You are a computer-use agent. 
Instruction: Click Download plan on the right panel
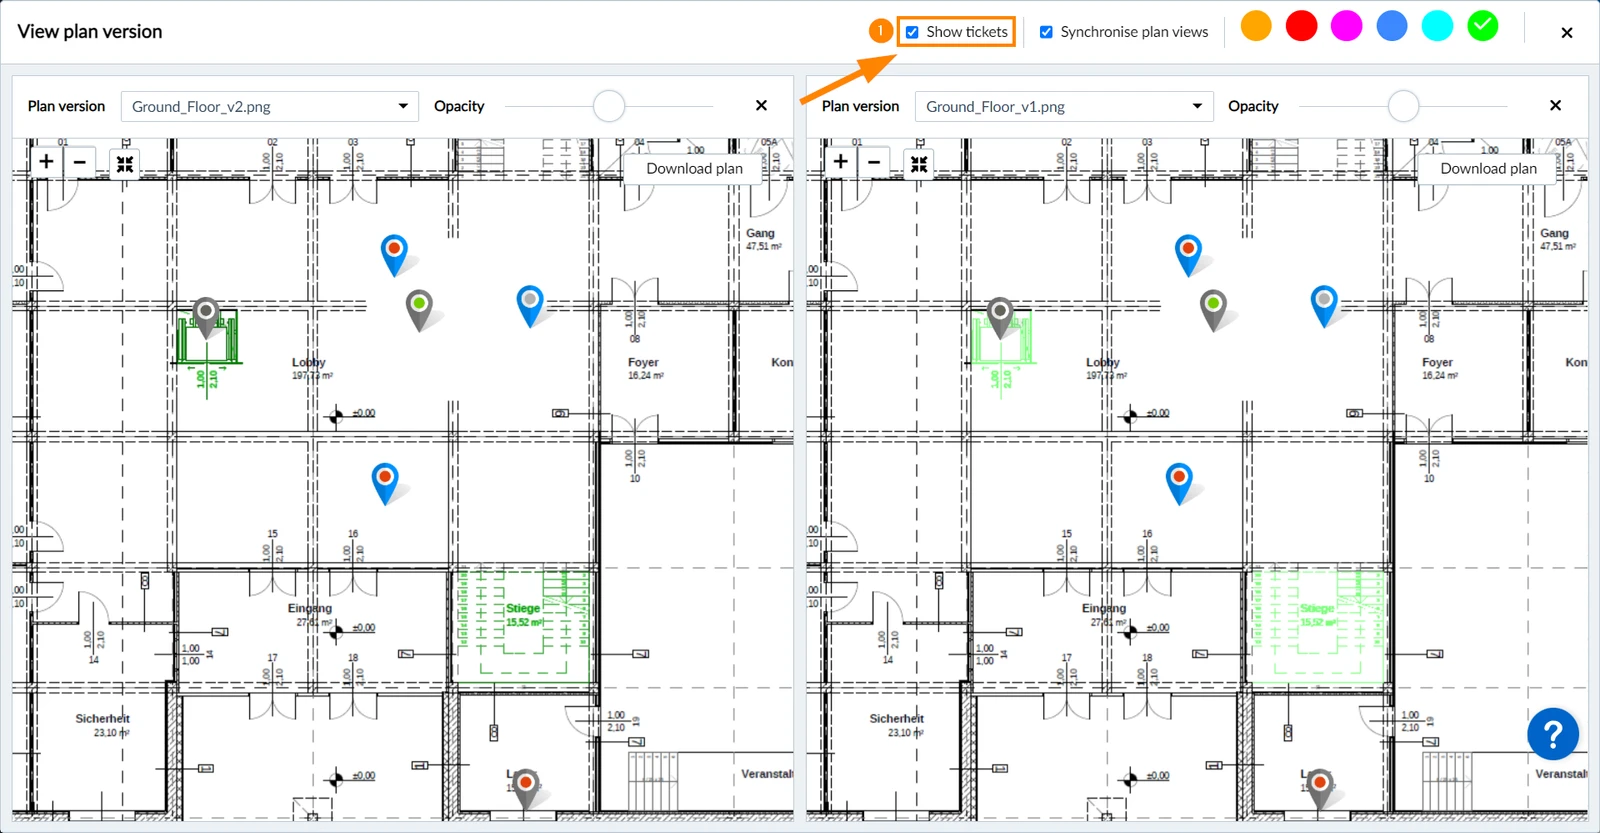click(1488, 168)
